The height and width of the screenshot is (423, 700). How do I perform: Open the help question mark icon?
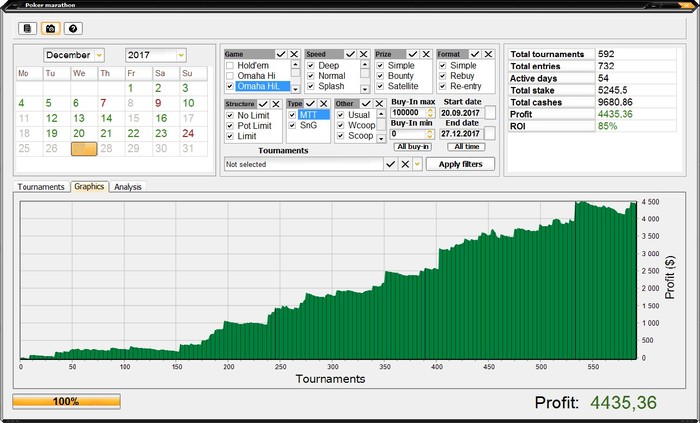[73, 29]
